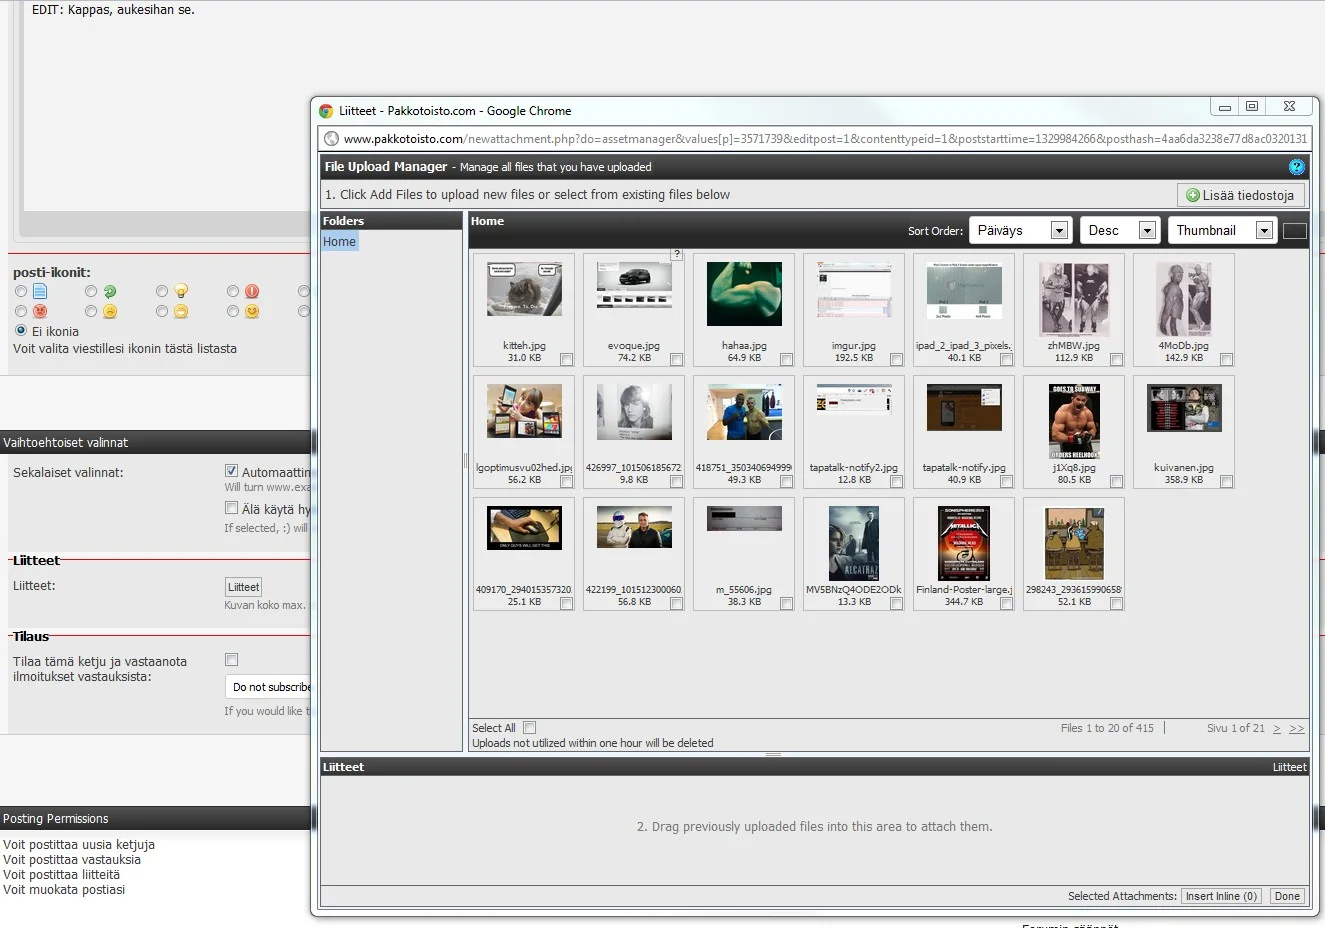
Task: Click the hahaa.jpg thumbnail image
Action: click(744, 294)
